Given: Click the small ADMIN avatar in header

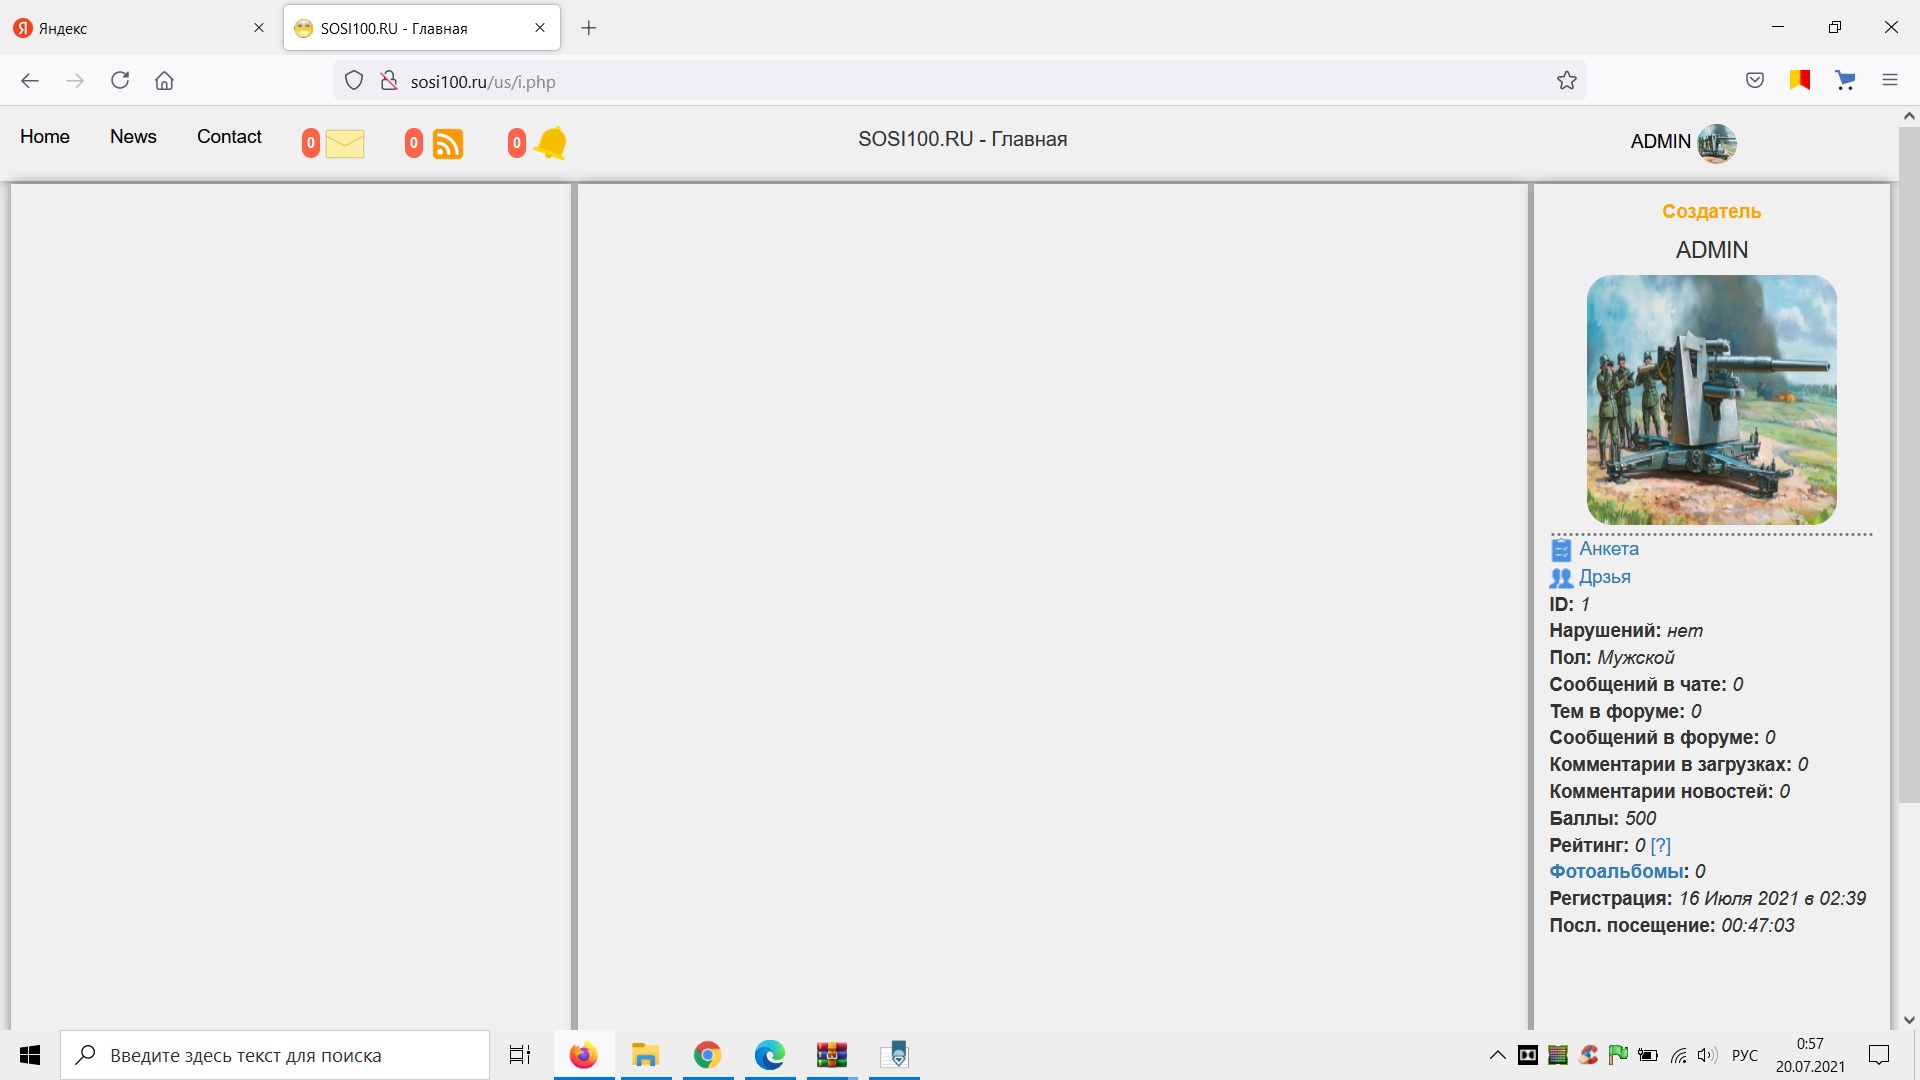Looking at the screenshot, I should [x=1716, y=143].
